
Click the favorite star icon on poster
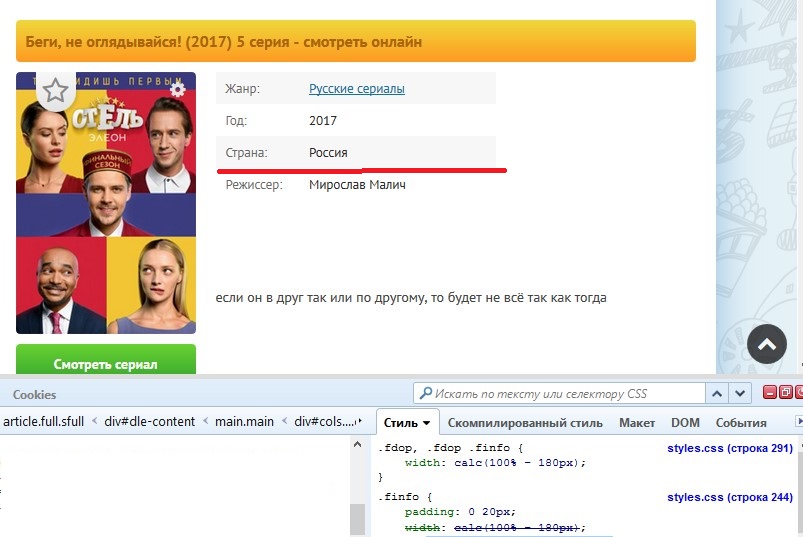point(55,91)
